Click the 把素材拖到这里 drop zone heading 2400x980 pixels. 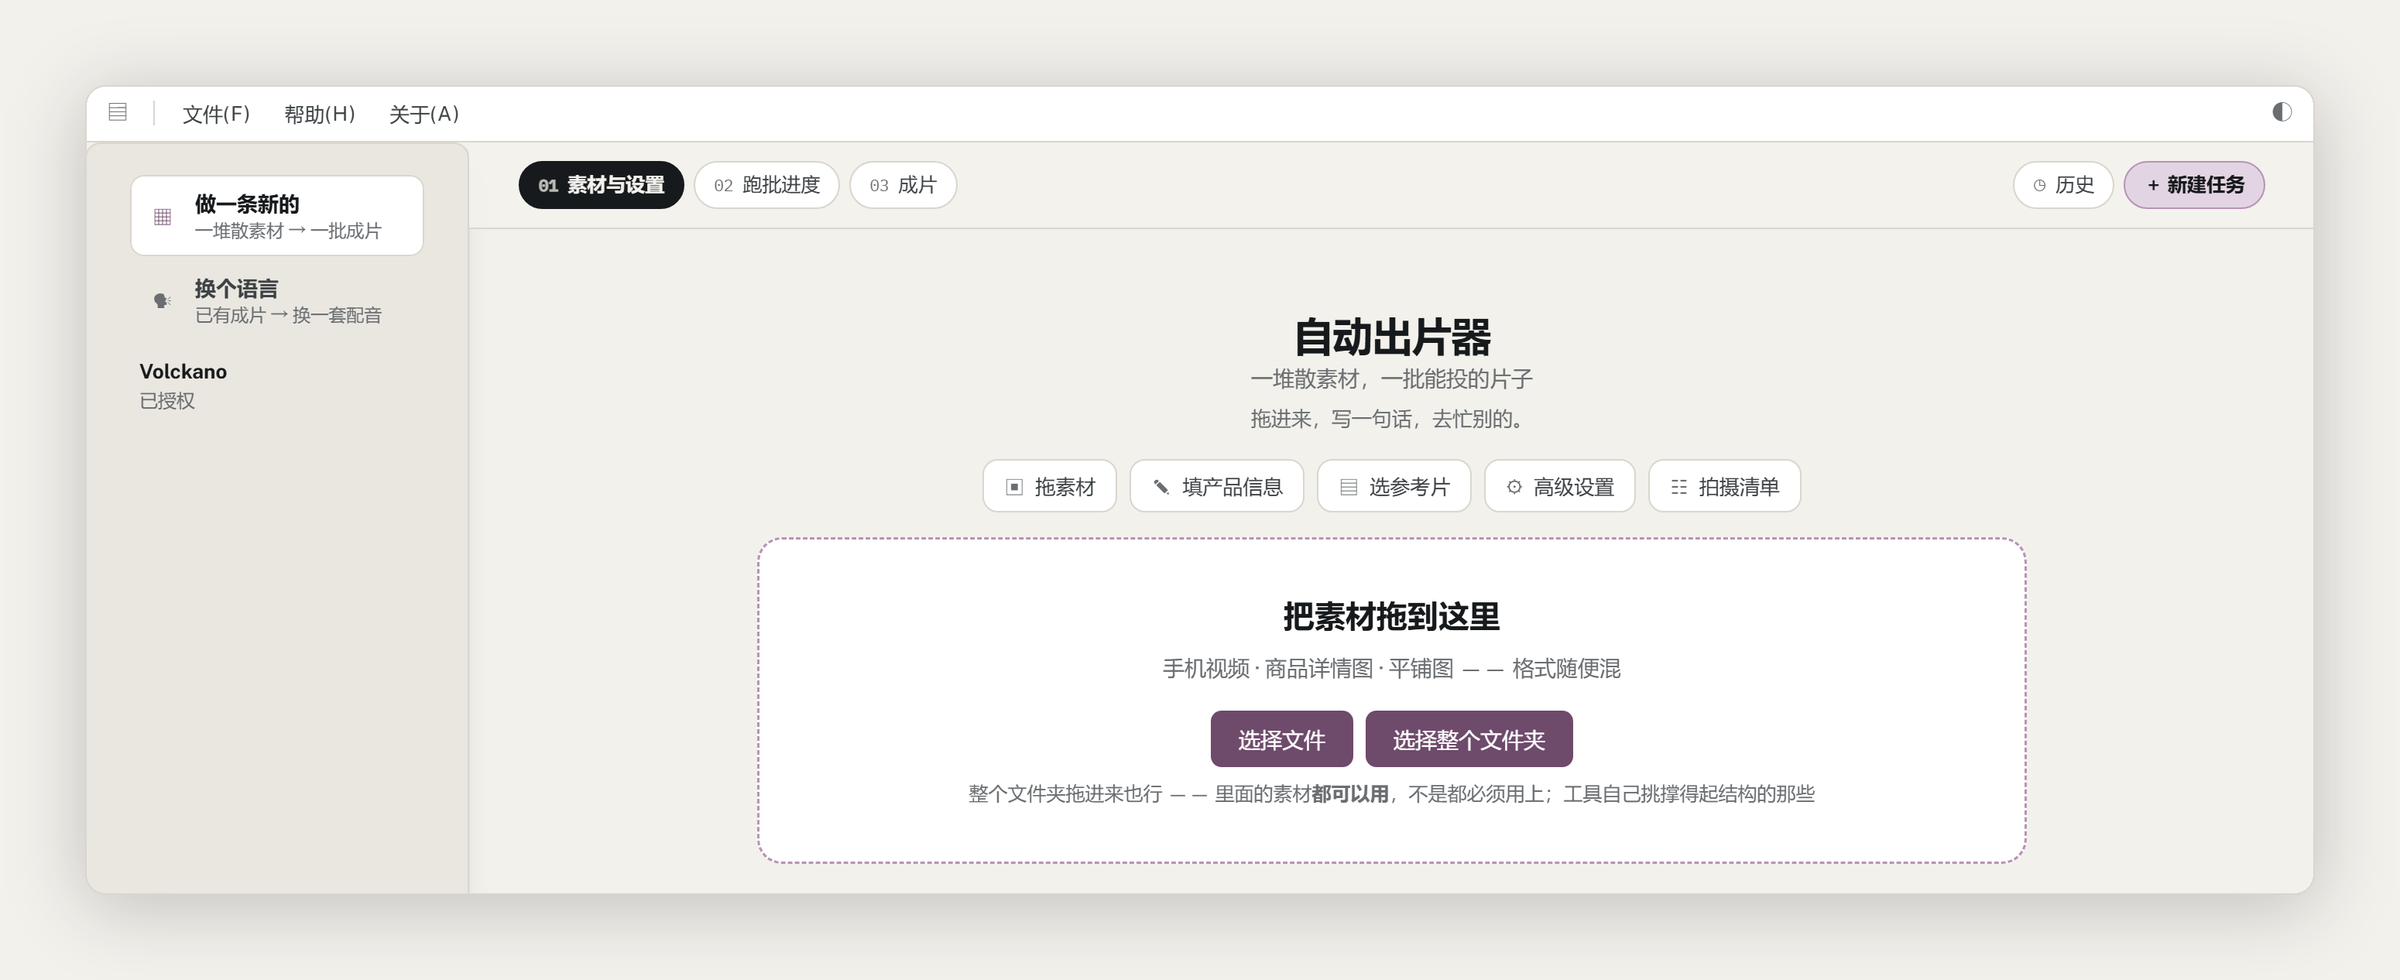1392,616
